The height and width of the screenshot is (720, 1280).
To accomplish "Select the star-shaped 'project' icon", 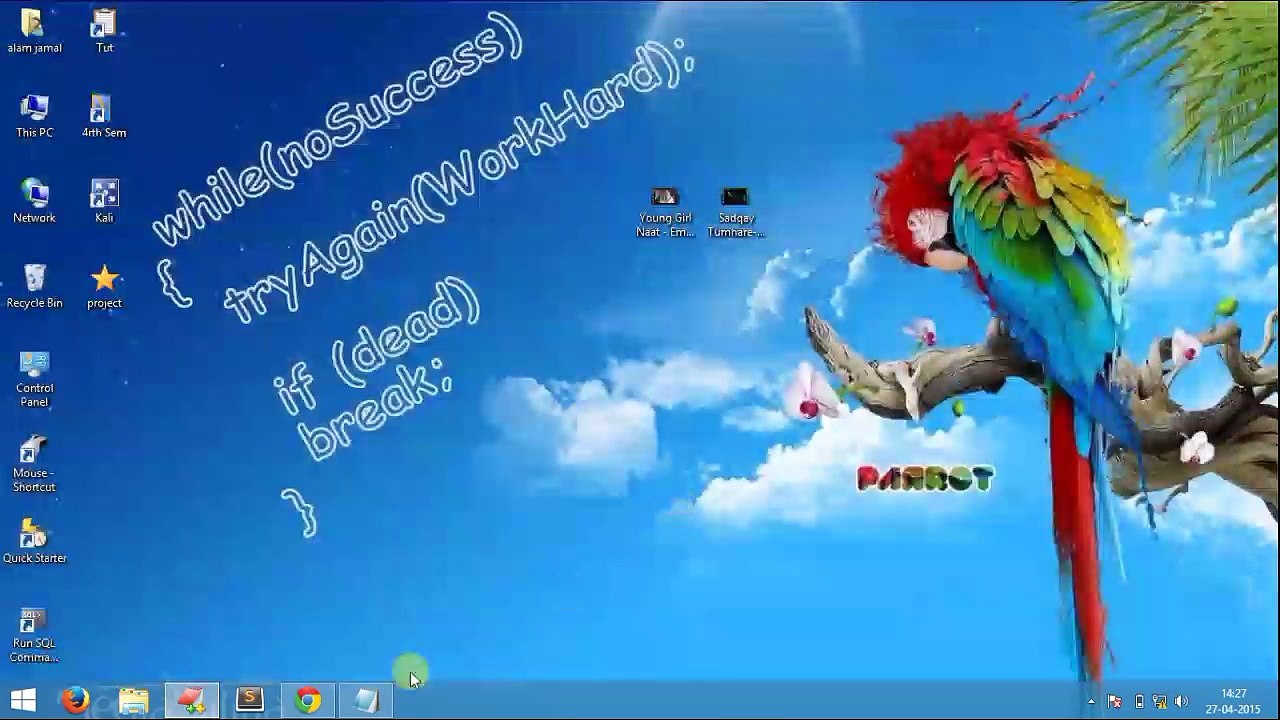I will (x=104, y=285).
